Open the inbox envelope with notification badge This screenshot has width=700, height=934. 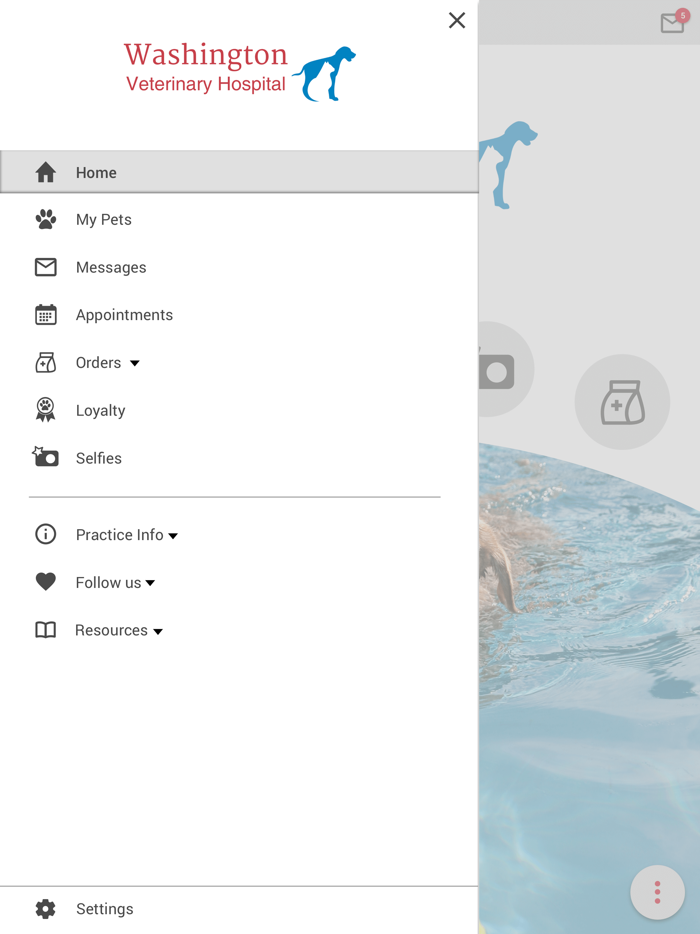(x=673, y=22)
